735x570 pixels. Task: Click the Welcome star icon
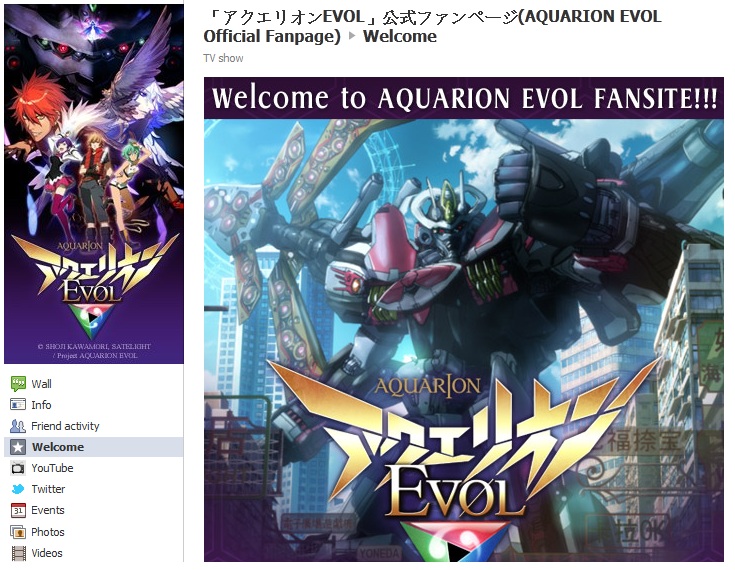click(x=18, y=447)
